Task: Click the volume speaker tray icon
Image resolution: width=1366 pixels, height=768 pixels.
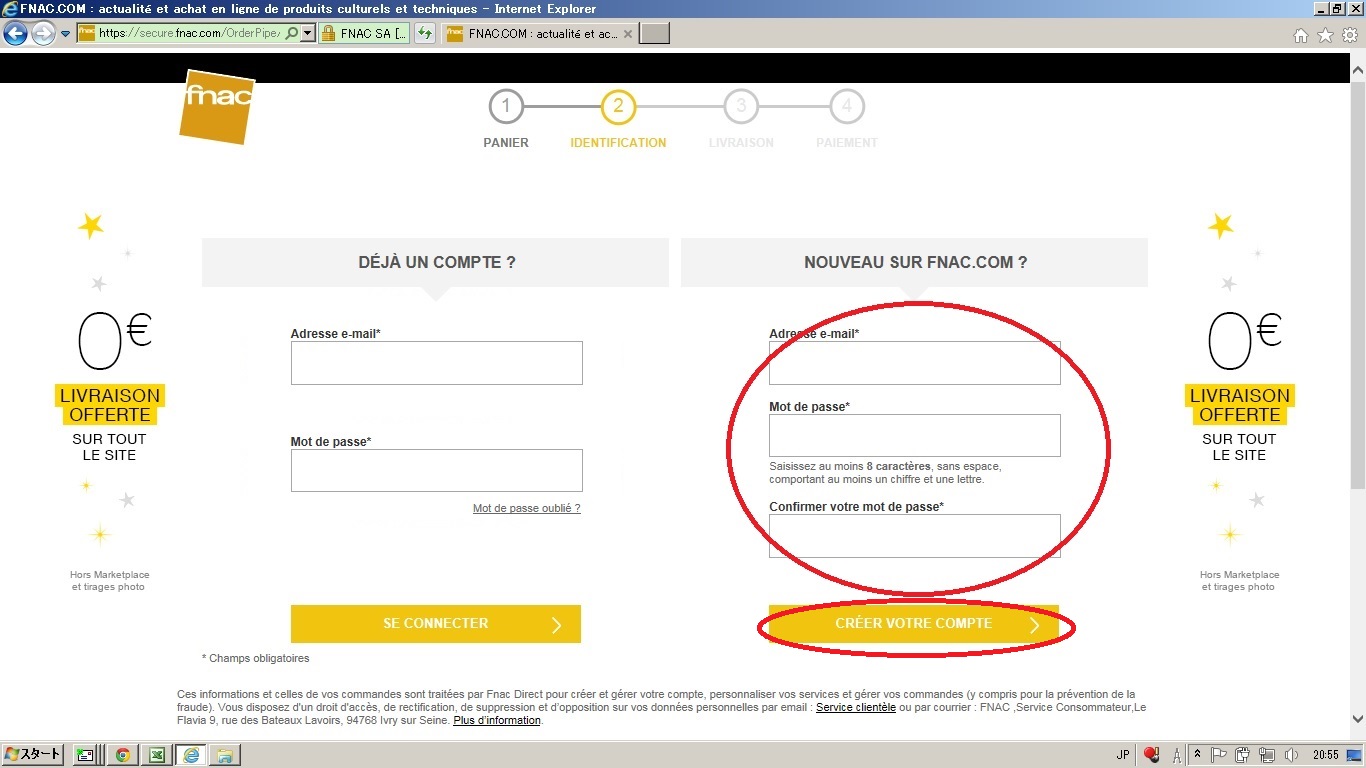Action: coord(1291,755)
